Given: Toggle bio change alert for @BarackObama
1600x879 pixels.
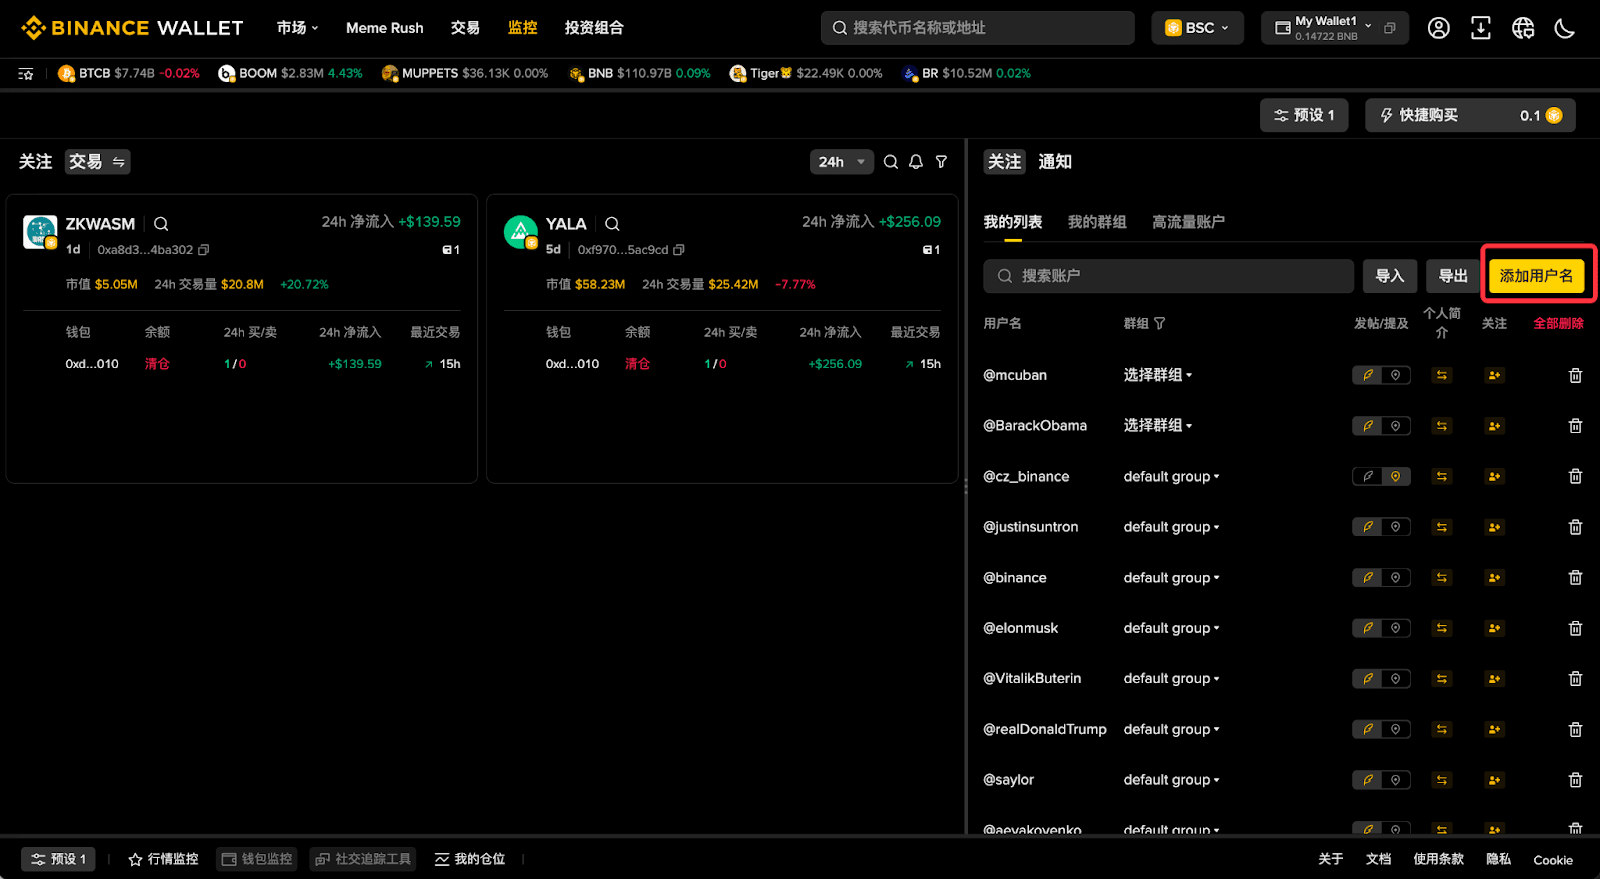Looking at the screenshot, I should coord(1442,426).
